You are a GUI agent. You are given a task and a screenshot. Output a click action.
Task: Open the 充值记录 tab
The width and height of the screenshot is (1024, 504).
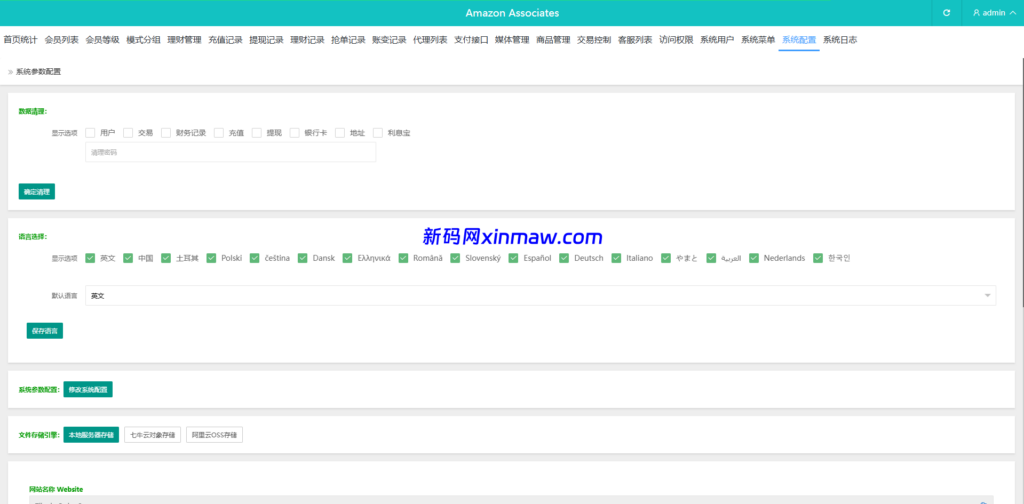[x=225, y=40]
